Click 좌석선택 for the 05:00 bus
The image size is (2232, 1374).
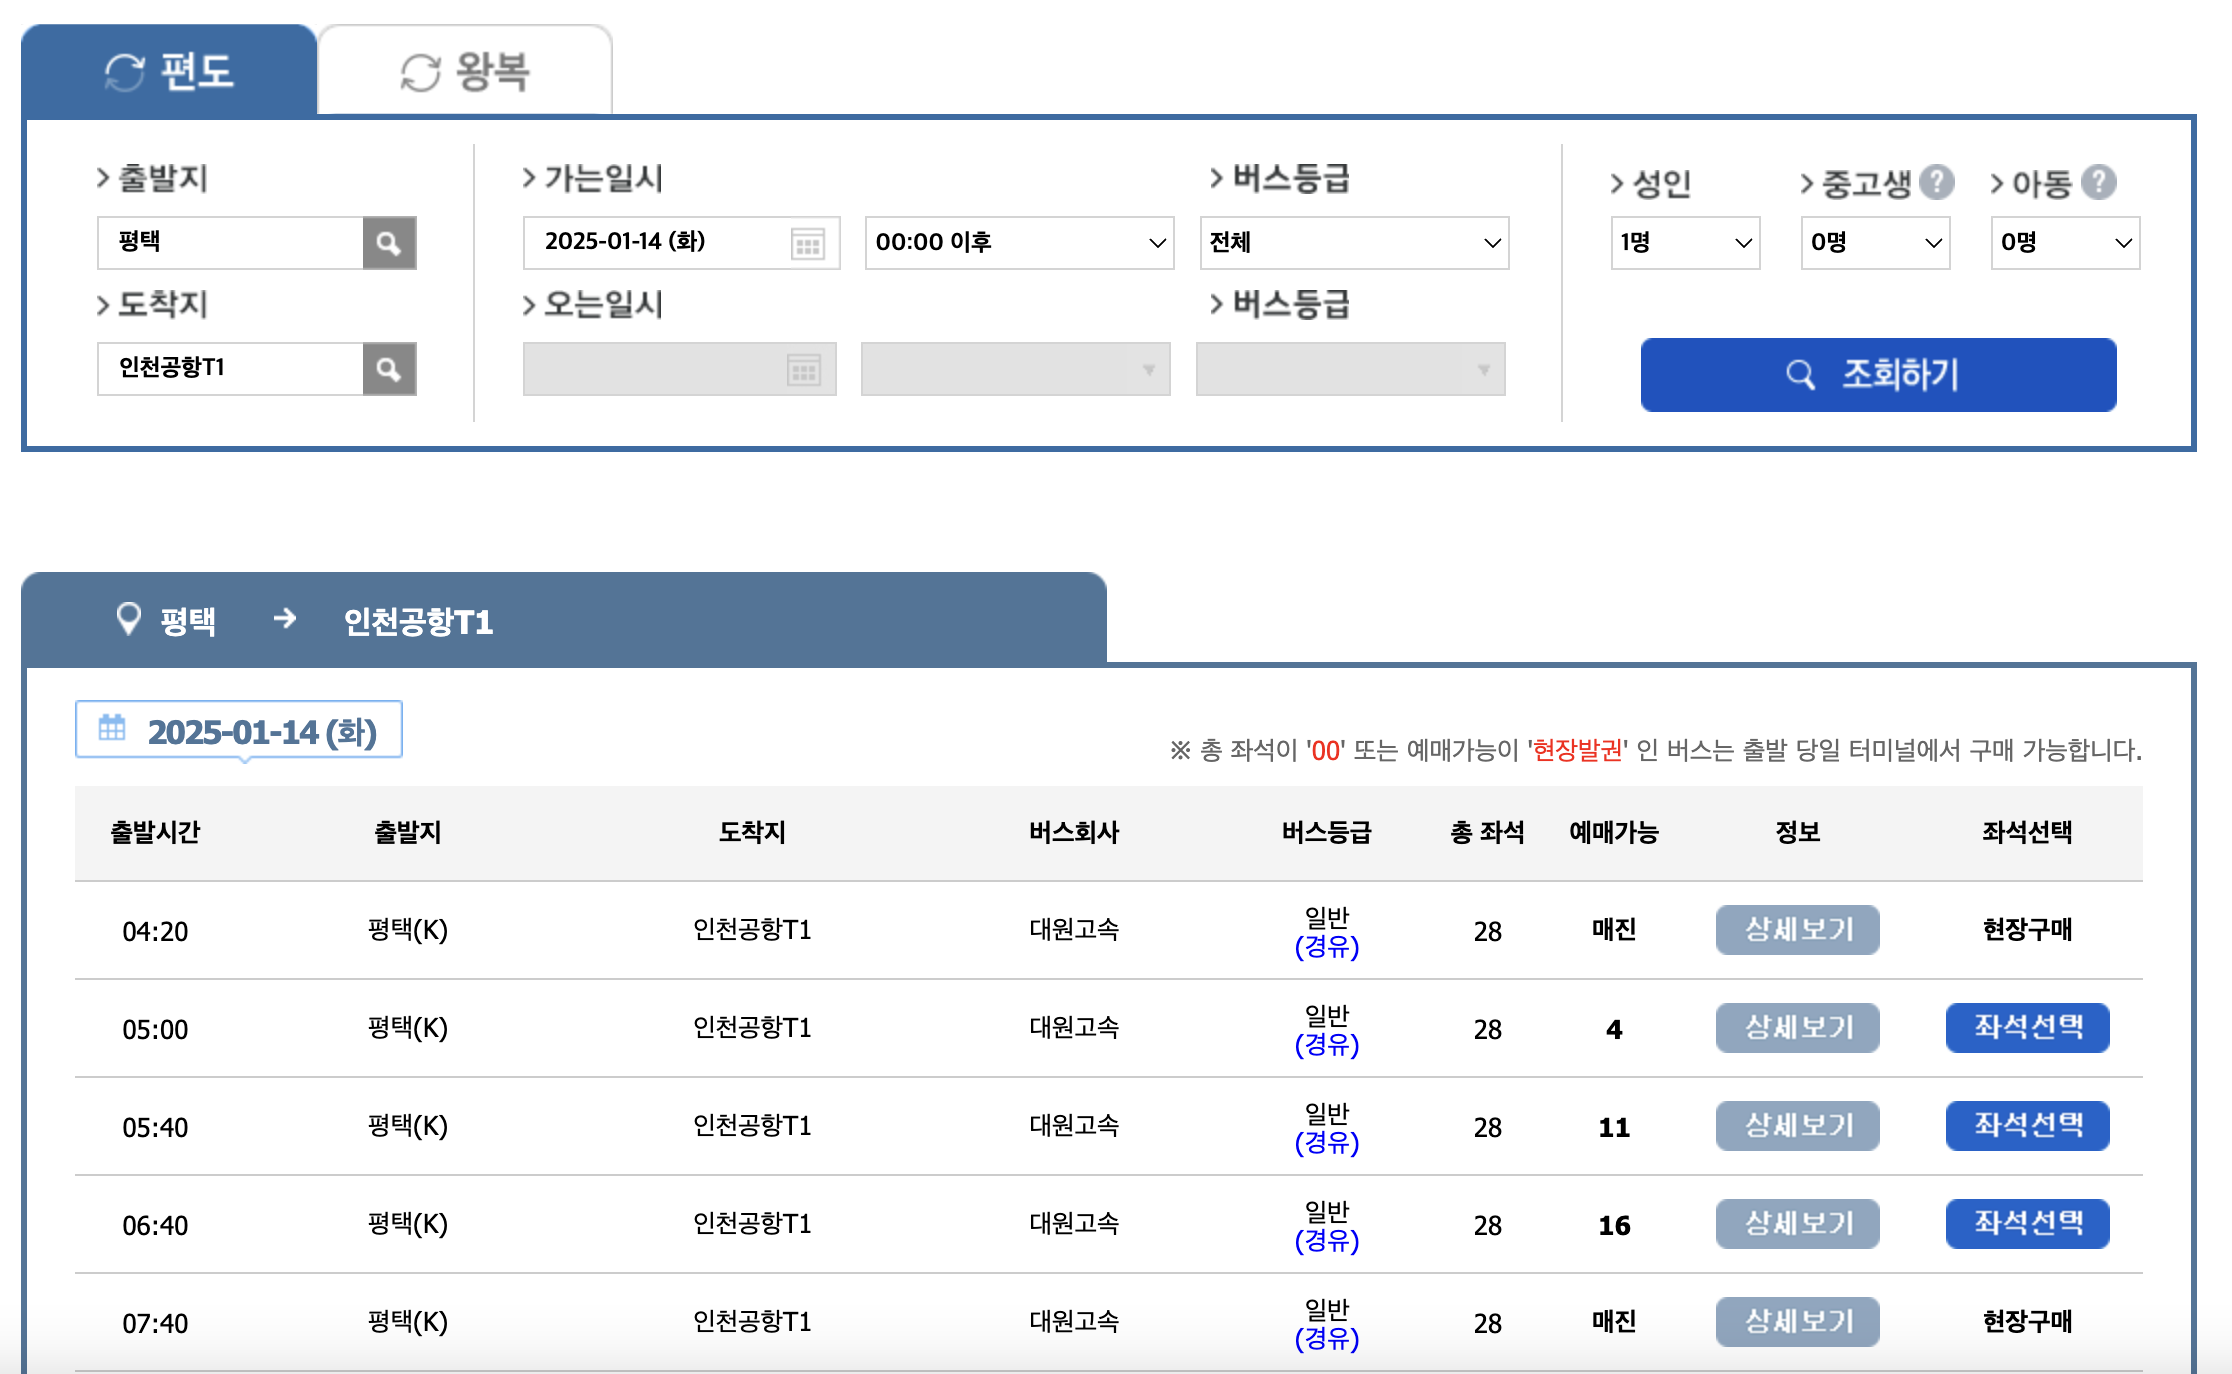(x=2026, y=1027)
